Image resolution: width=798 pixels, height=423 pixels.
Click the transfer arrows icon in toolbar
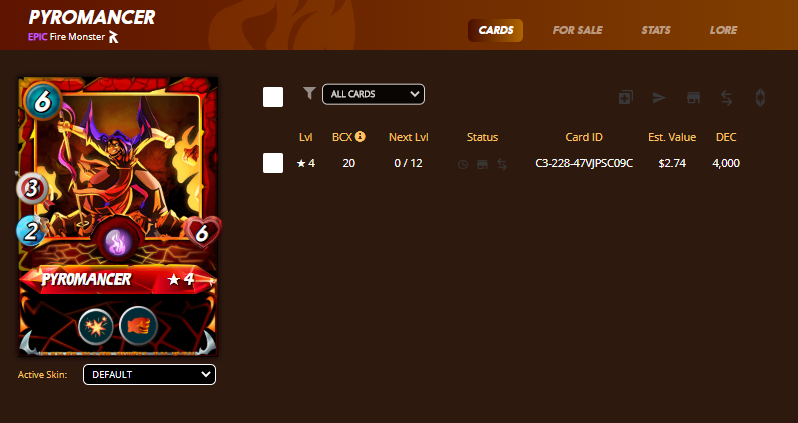click(x=727, y=97)
